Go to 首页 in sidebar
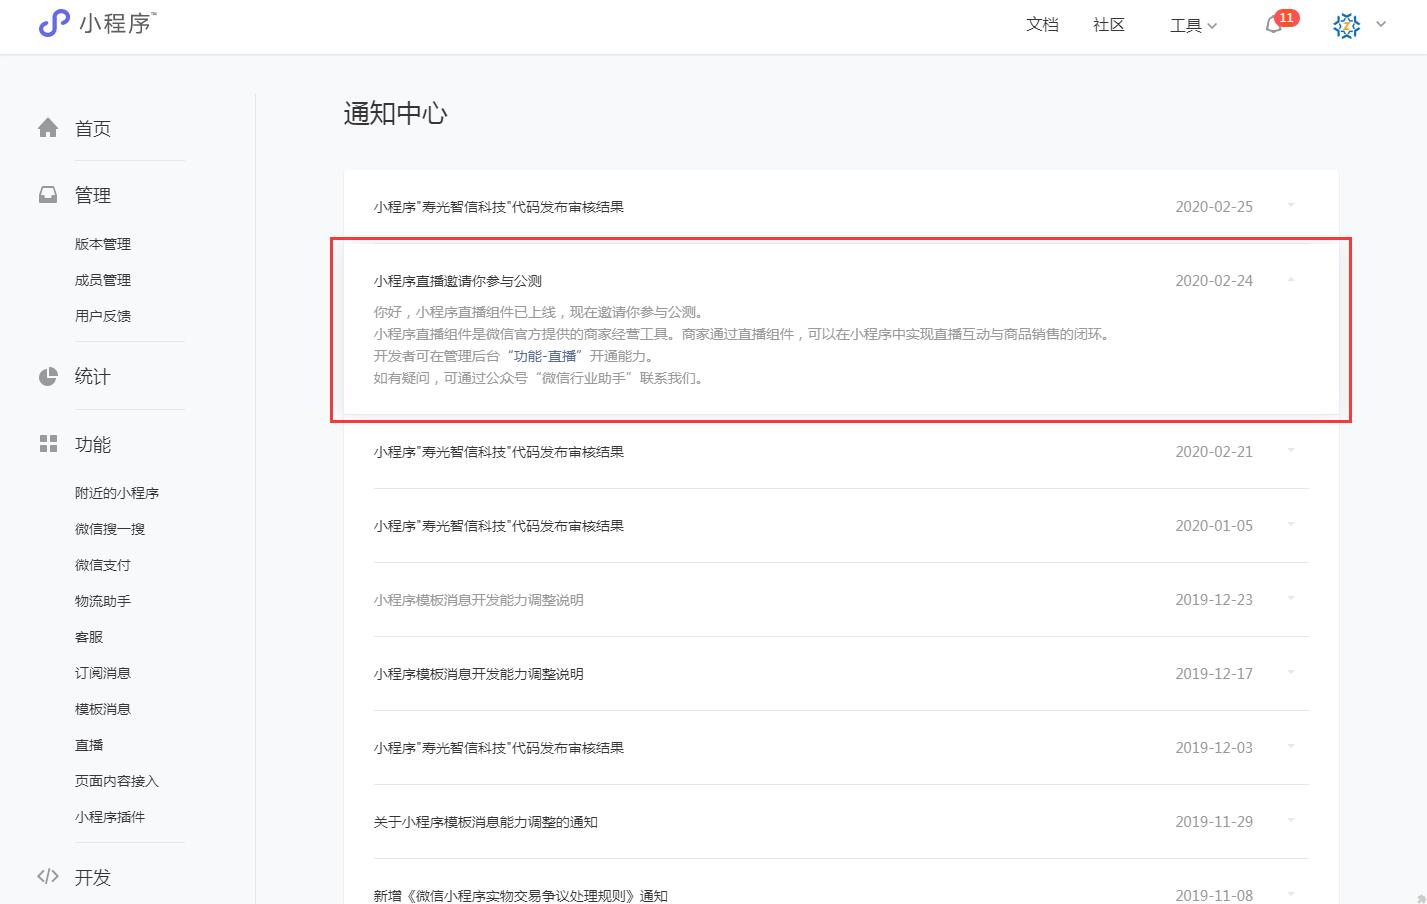 coord(93,128)
